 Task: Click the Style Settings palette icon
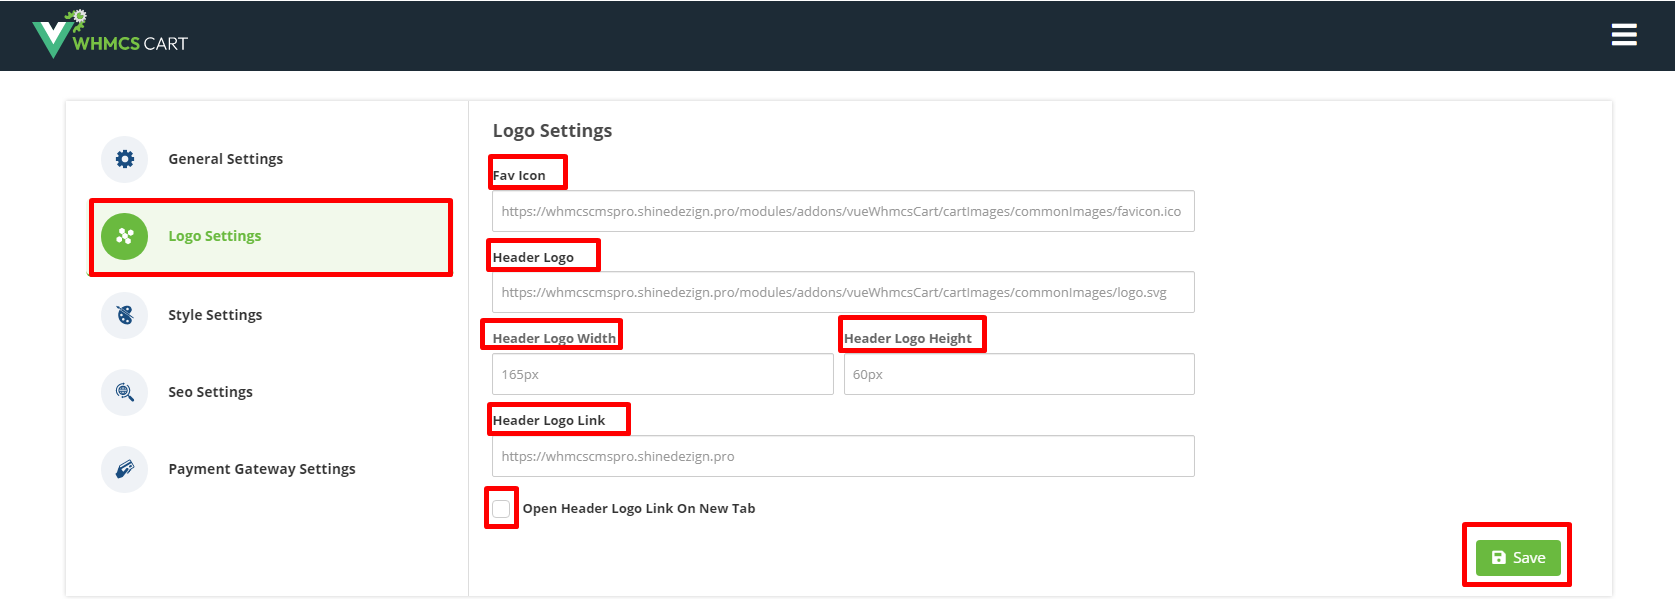pyautogui.click(x=125, y=315)
